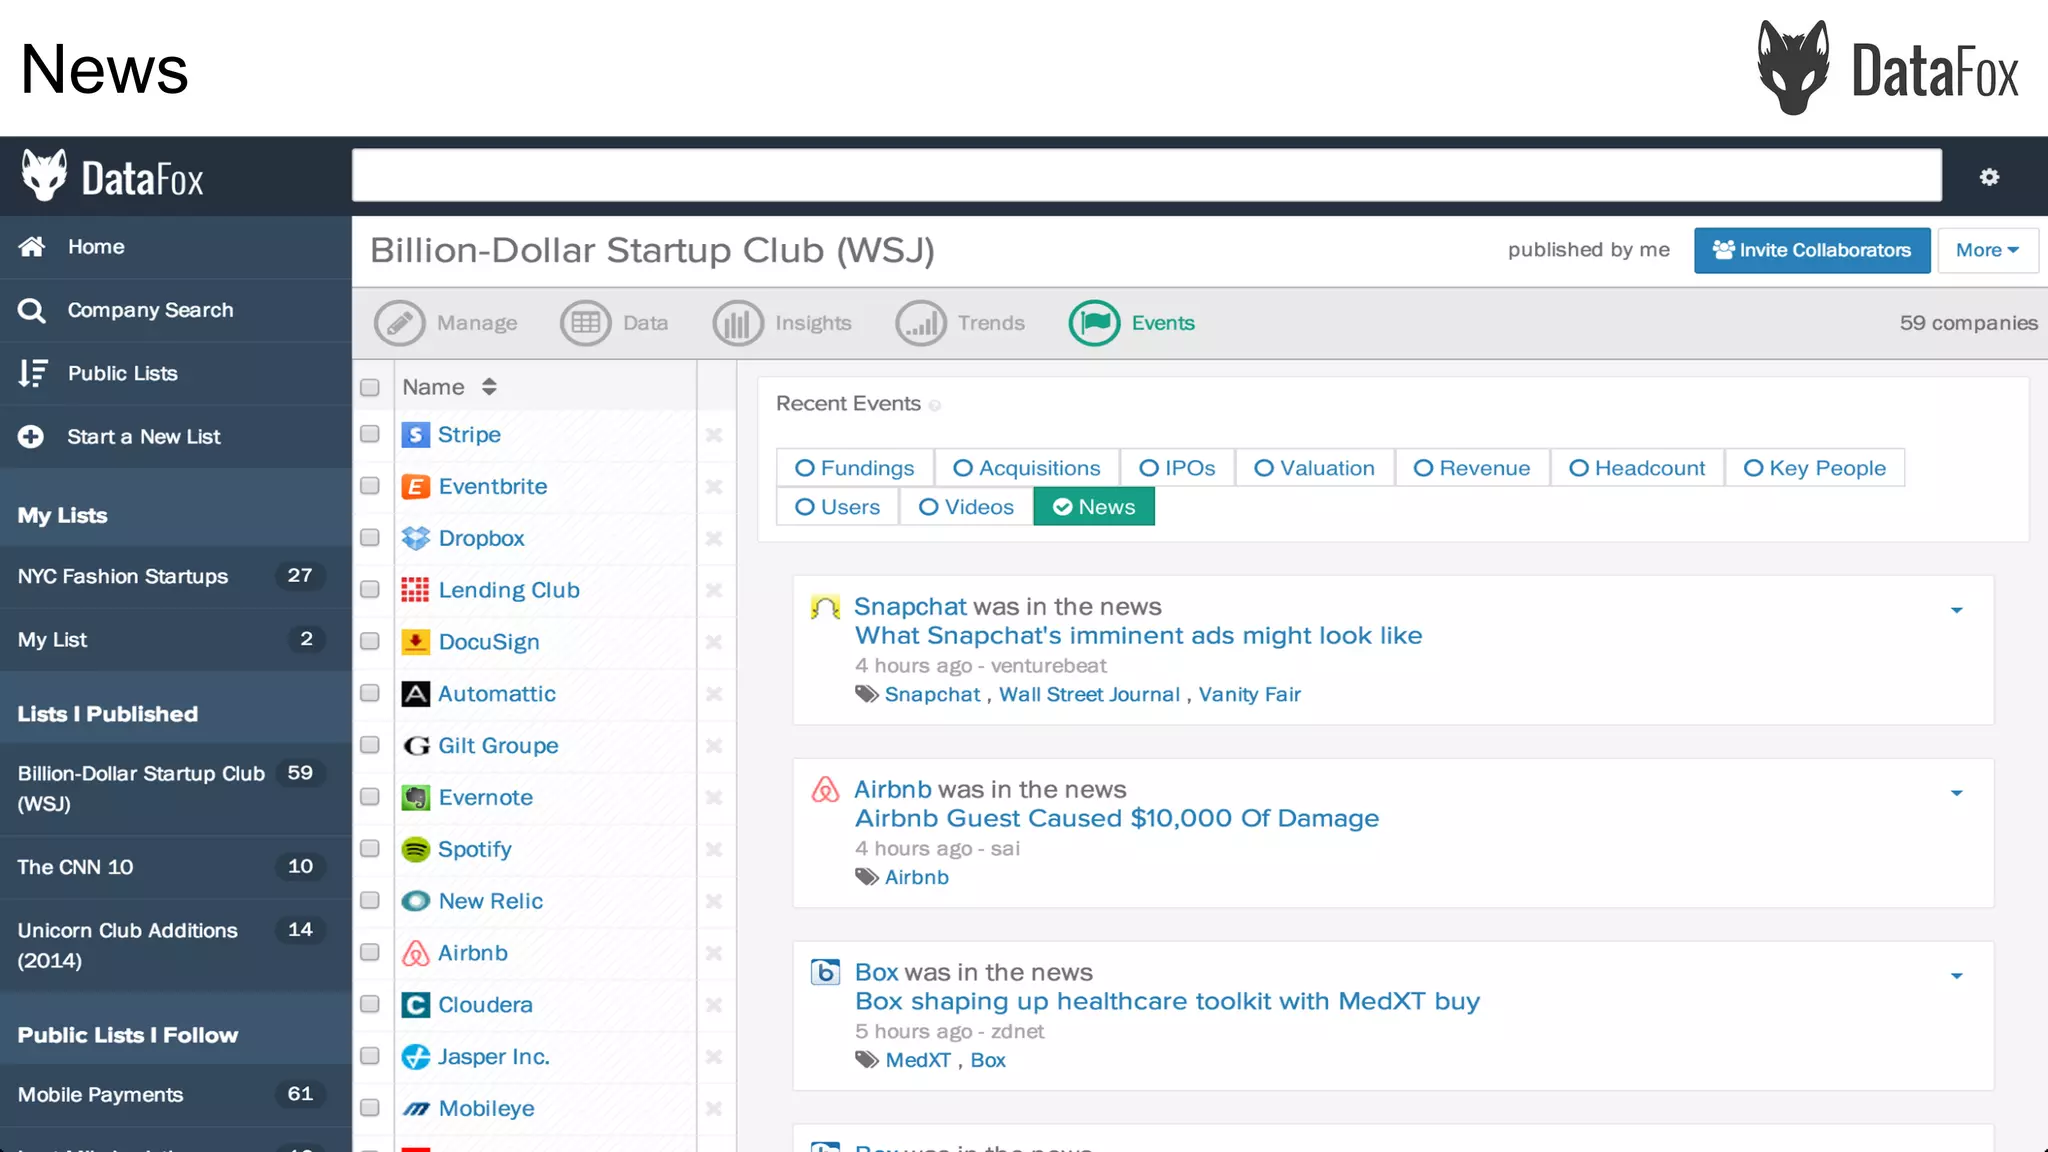
Task: Open NYC Fashion Startups list
Action: (123, 576)
